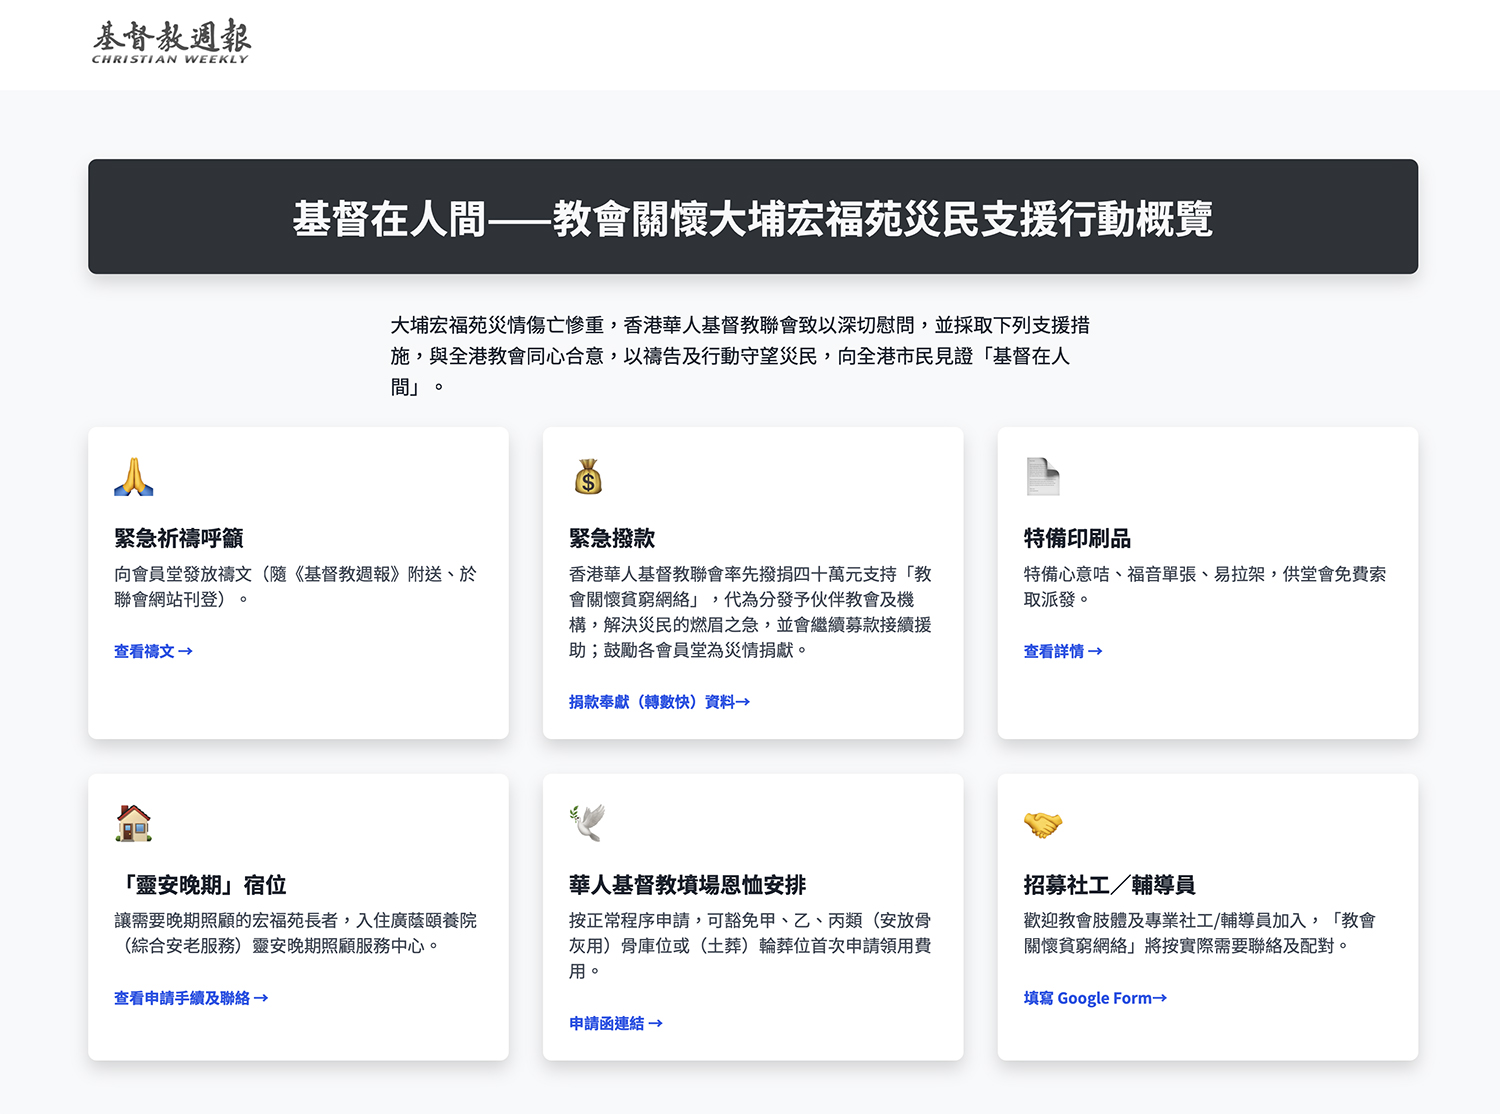The height and width of the screenshot is (1114, 1500).
Task: Open the 查看禱文 link
Action: [x=153, y=651]
